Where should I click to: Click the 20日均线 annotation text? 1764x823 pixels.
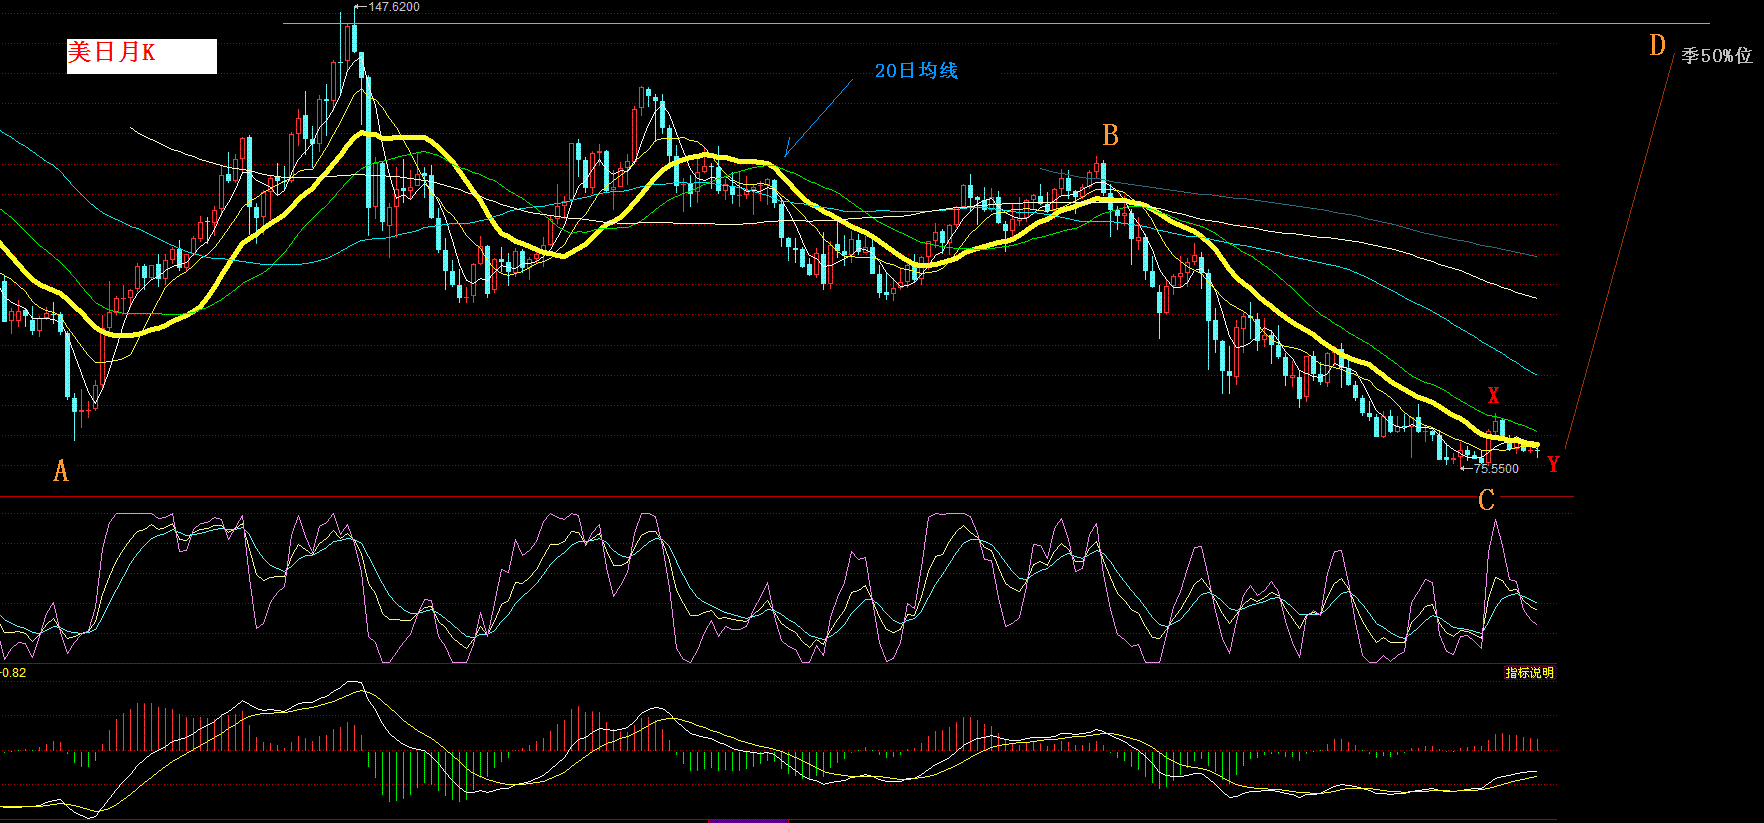pyautogui.click(x=916, y=70)
